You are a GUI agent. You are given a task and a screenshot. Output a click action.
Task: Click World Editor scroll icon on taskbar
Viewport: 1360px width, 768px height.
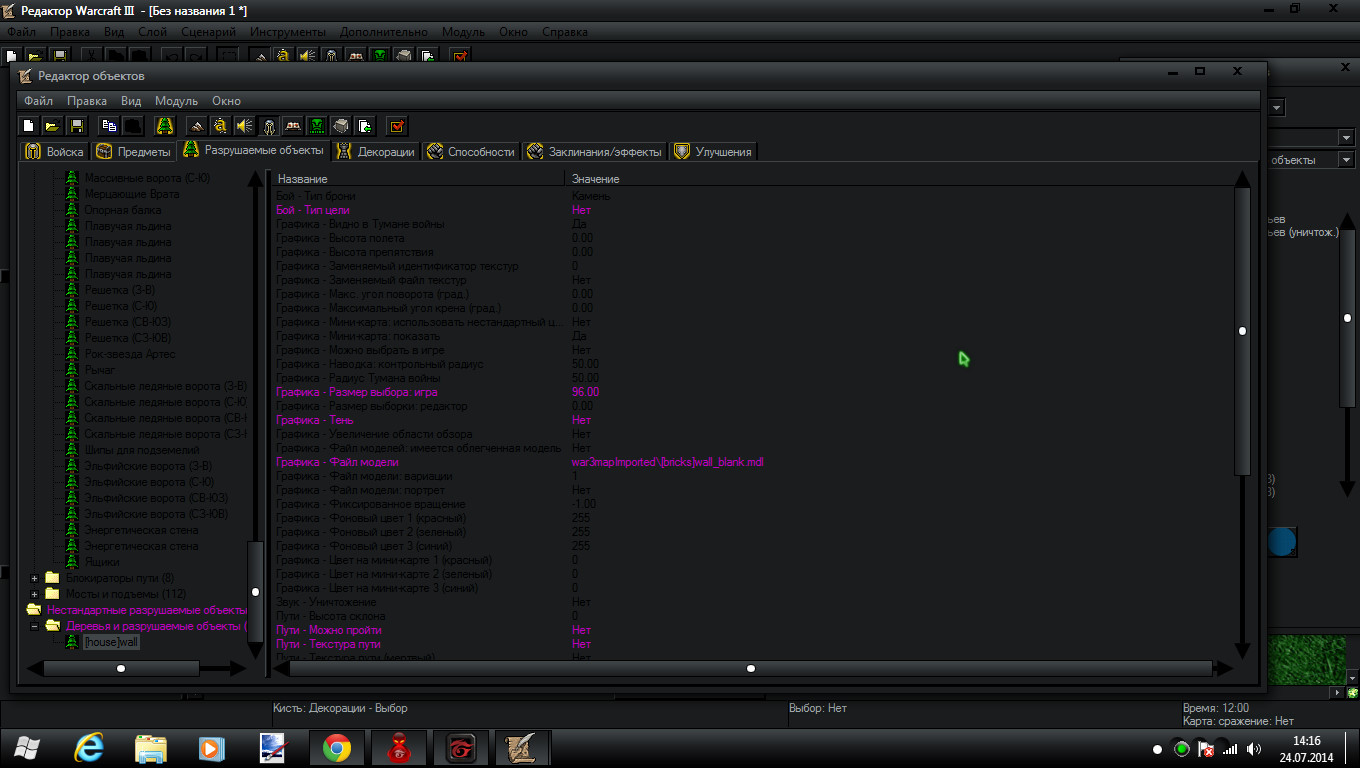(523, 748)
